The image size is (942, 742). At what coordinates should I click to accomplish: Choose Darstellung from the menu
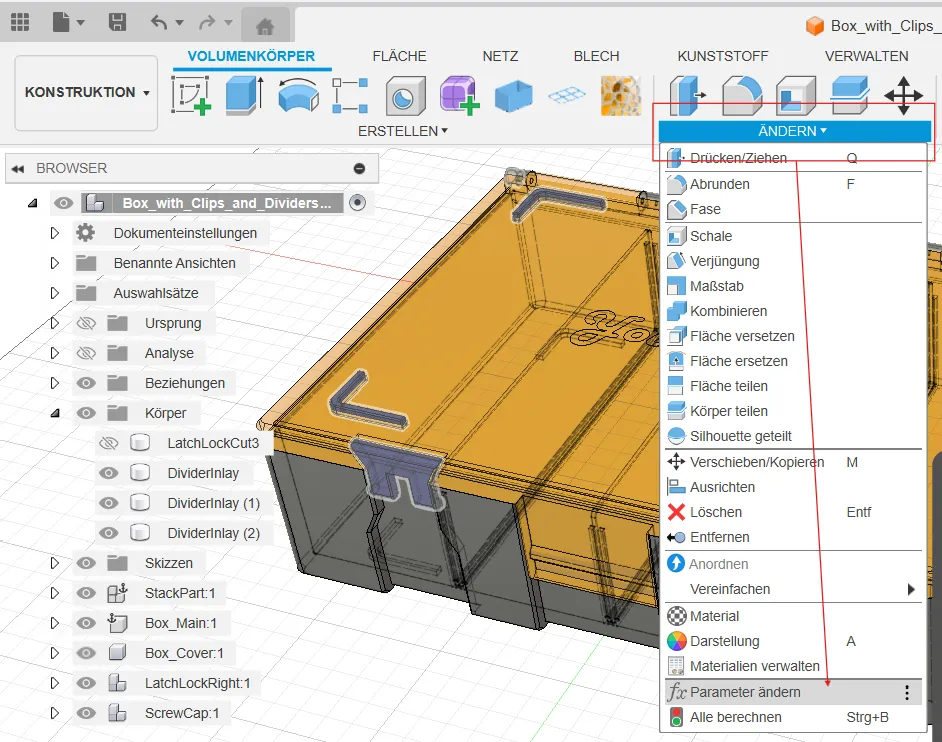point(793,641)
